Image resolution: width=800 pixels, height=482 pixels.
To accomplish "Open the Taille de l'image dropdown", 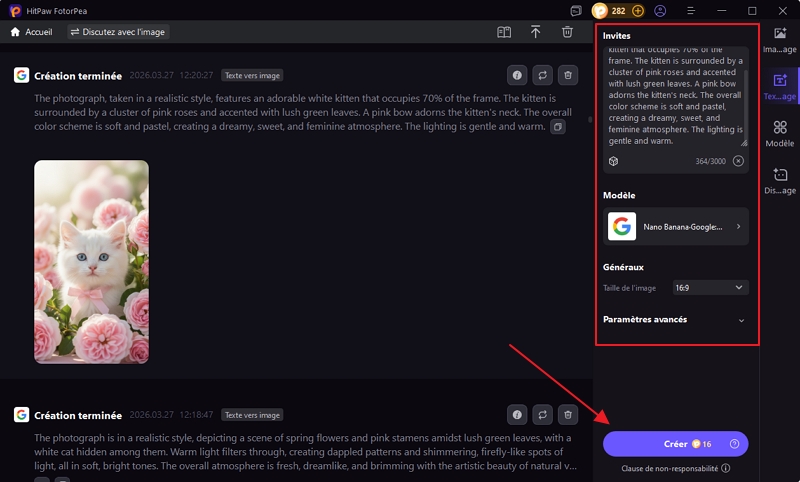I will [x=710, y=288].
